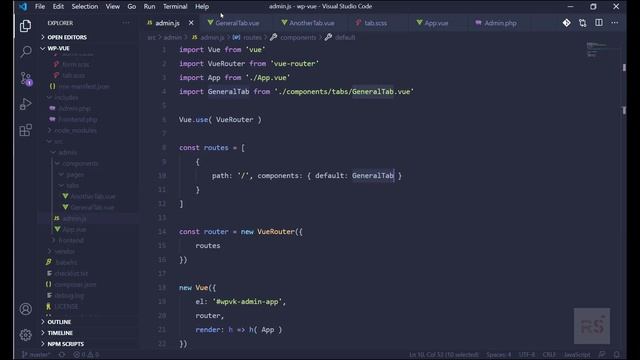The width and height of the screenshot is (640, 360).
Task: Open the Terminal menu
Action: tap(175, 7)
